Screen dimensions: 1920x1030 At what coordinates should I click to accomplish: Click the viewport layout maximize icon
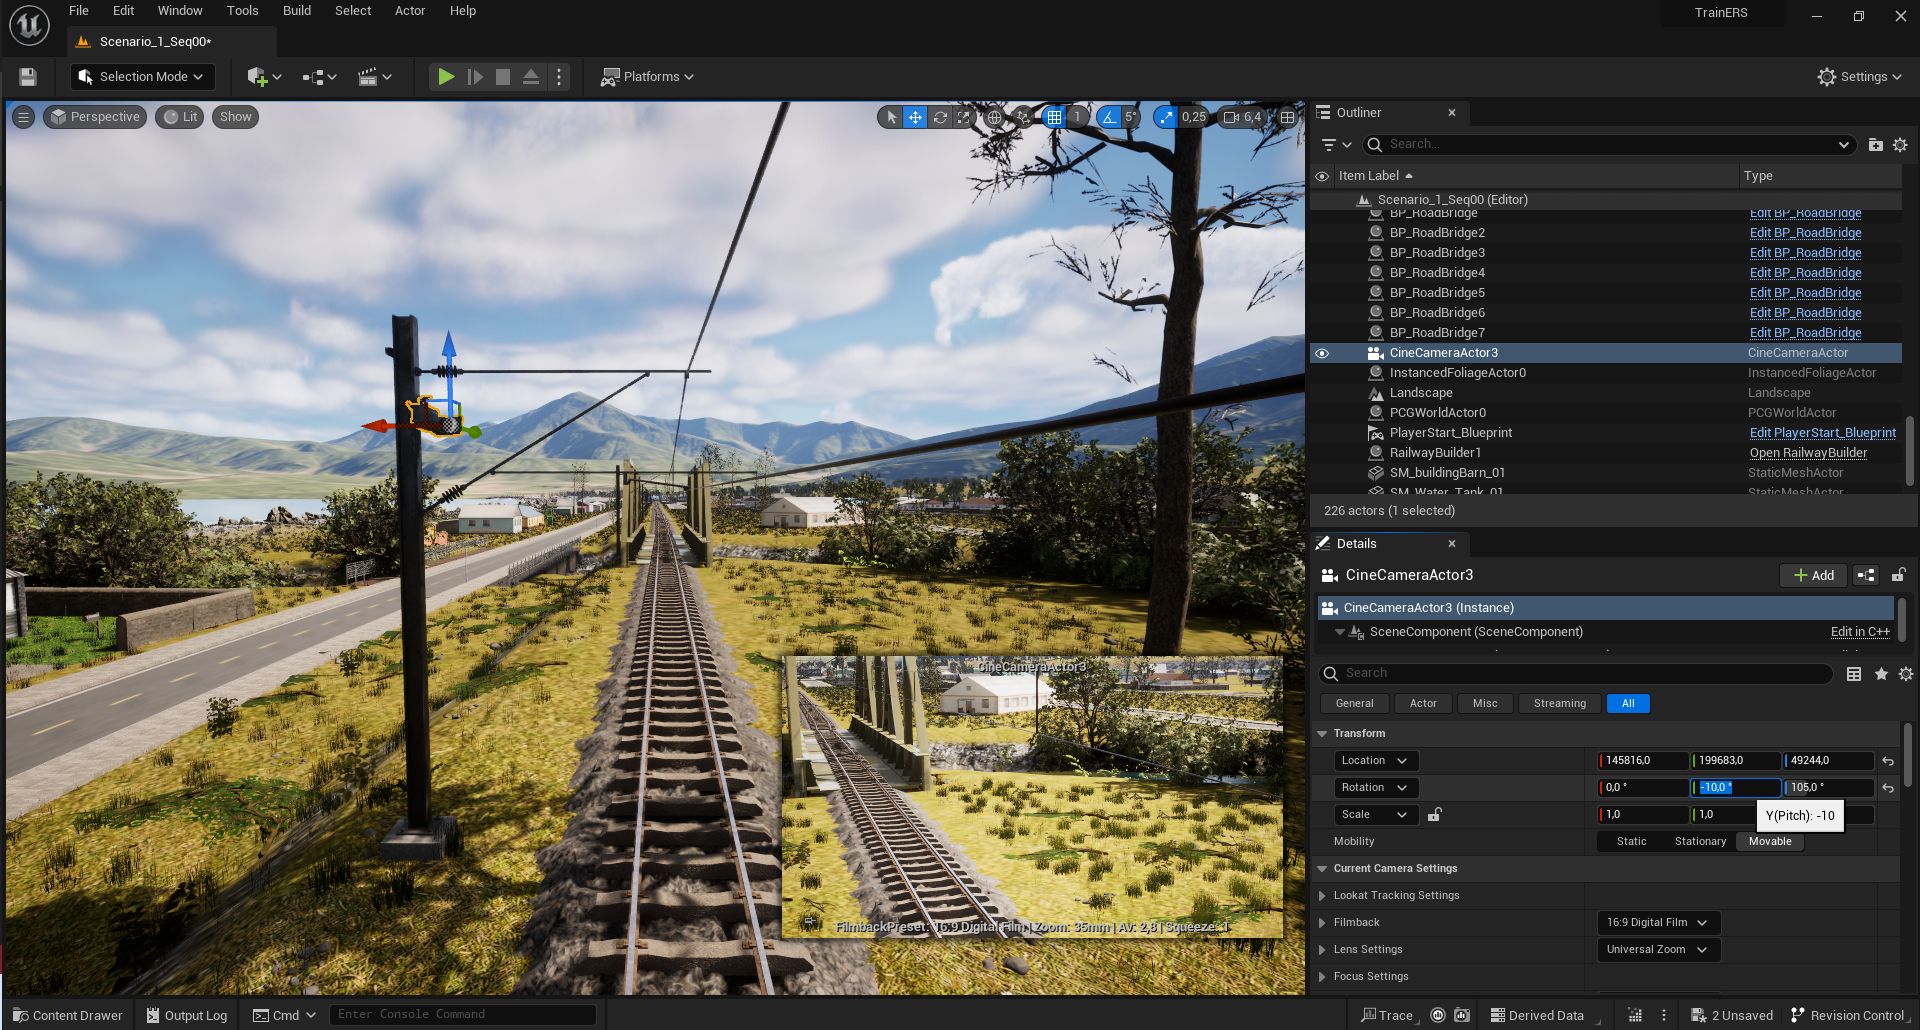(x=1288, y=117)
